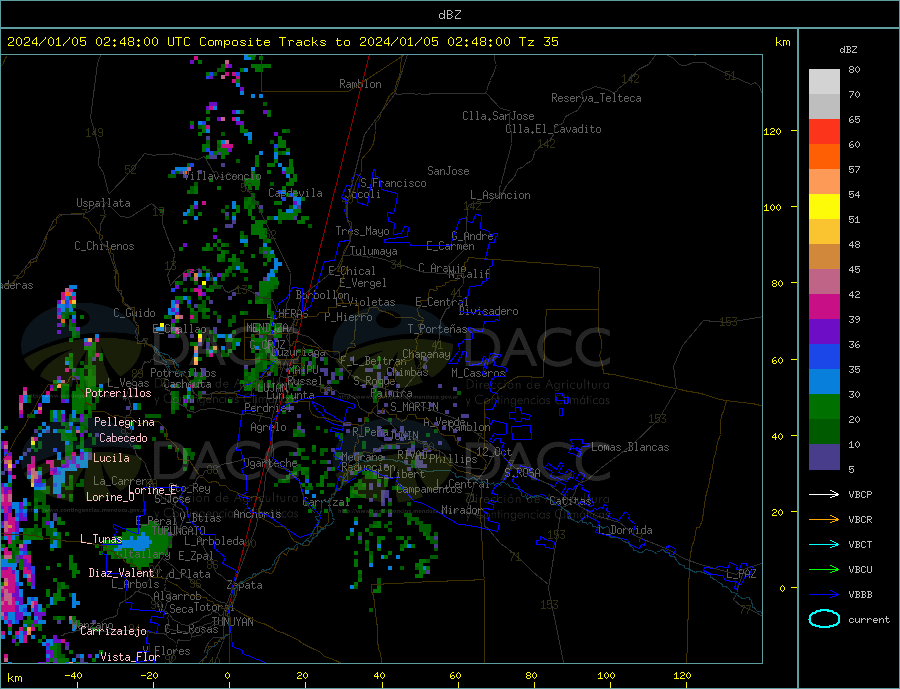Select the green 30 dBZ color swatch

coord(824,407)
